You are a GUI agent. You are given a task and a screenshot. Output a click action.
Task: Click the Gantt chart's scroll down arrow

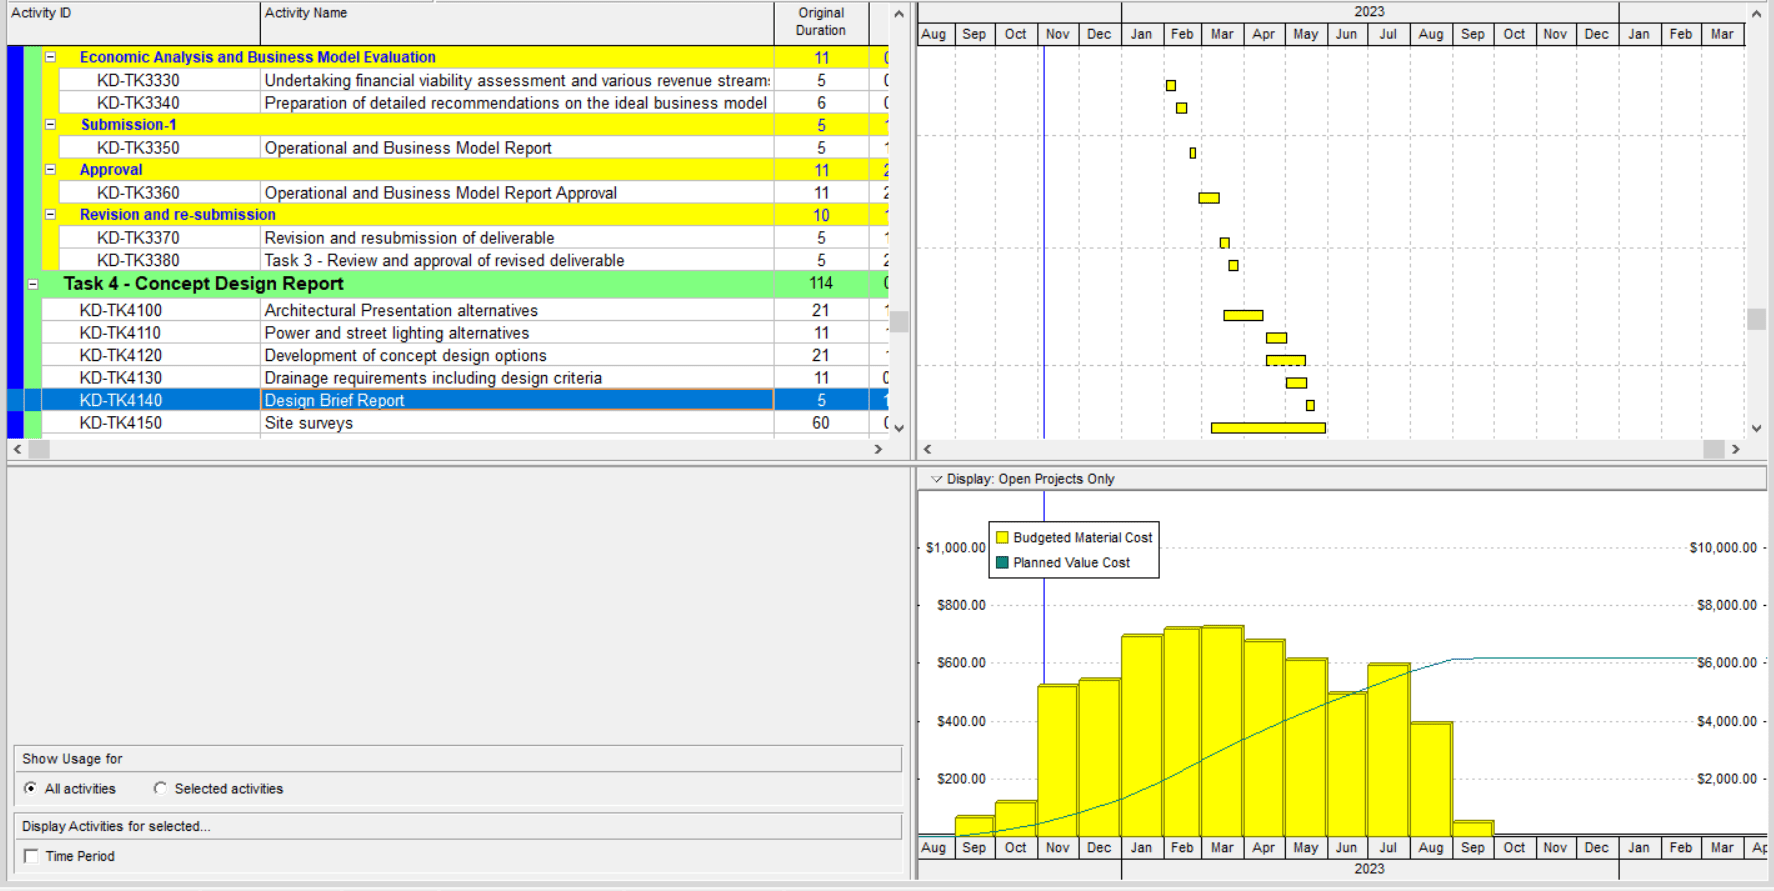pos(1756,428)
